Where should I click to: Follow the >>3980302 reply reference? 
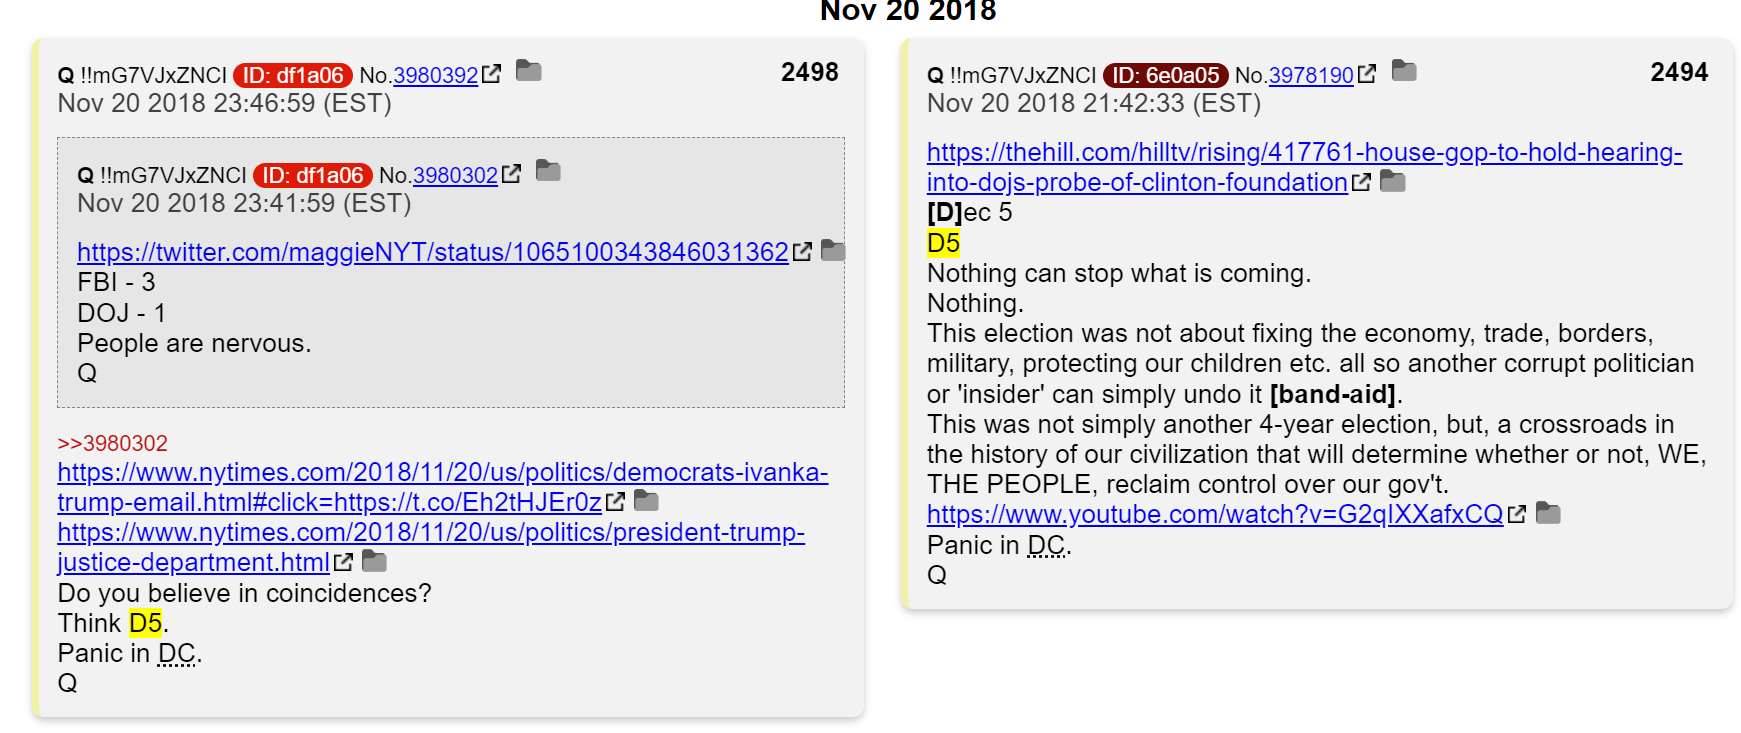[112, 443]
